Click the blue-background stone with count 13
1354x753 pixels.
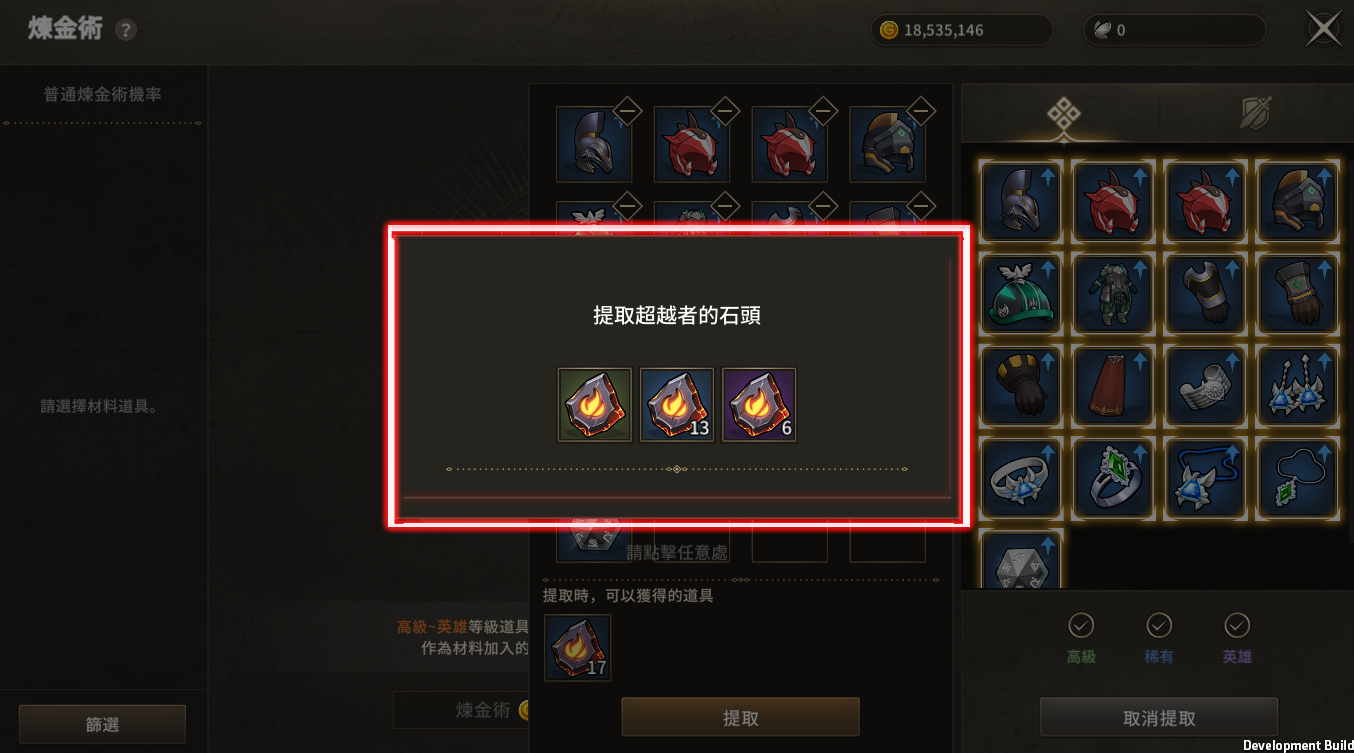[677, 405]
